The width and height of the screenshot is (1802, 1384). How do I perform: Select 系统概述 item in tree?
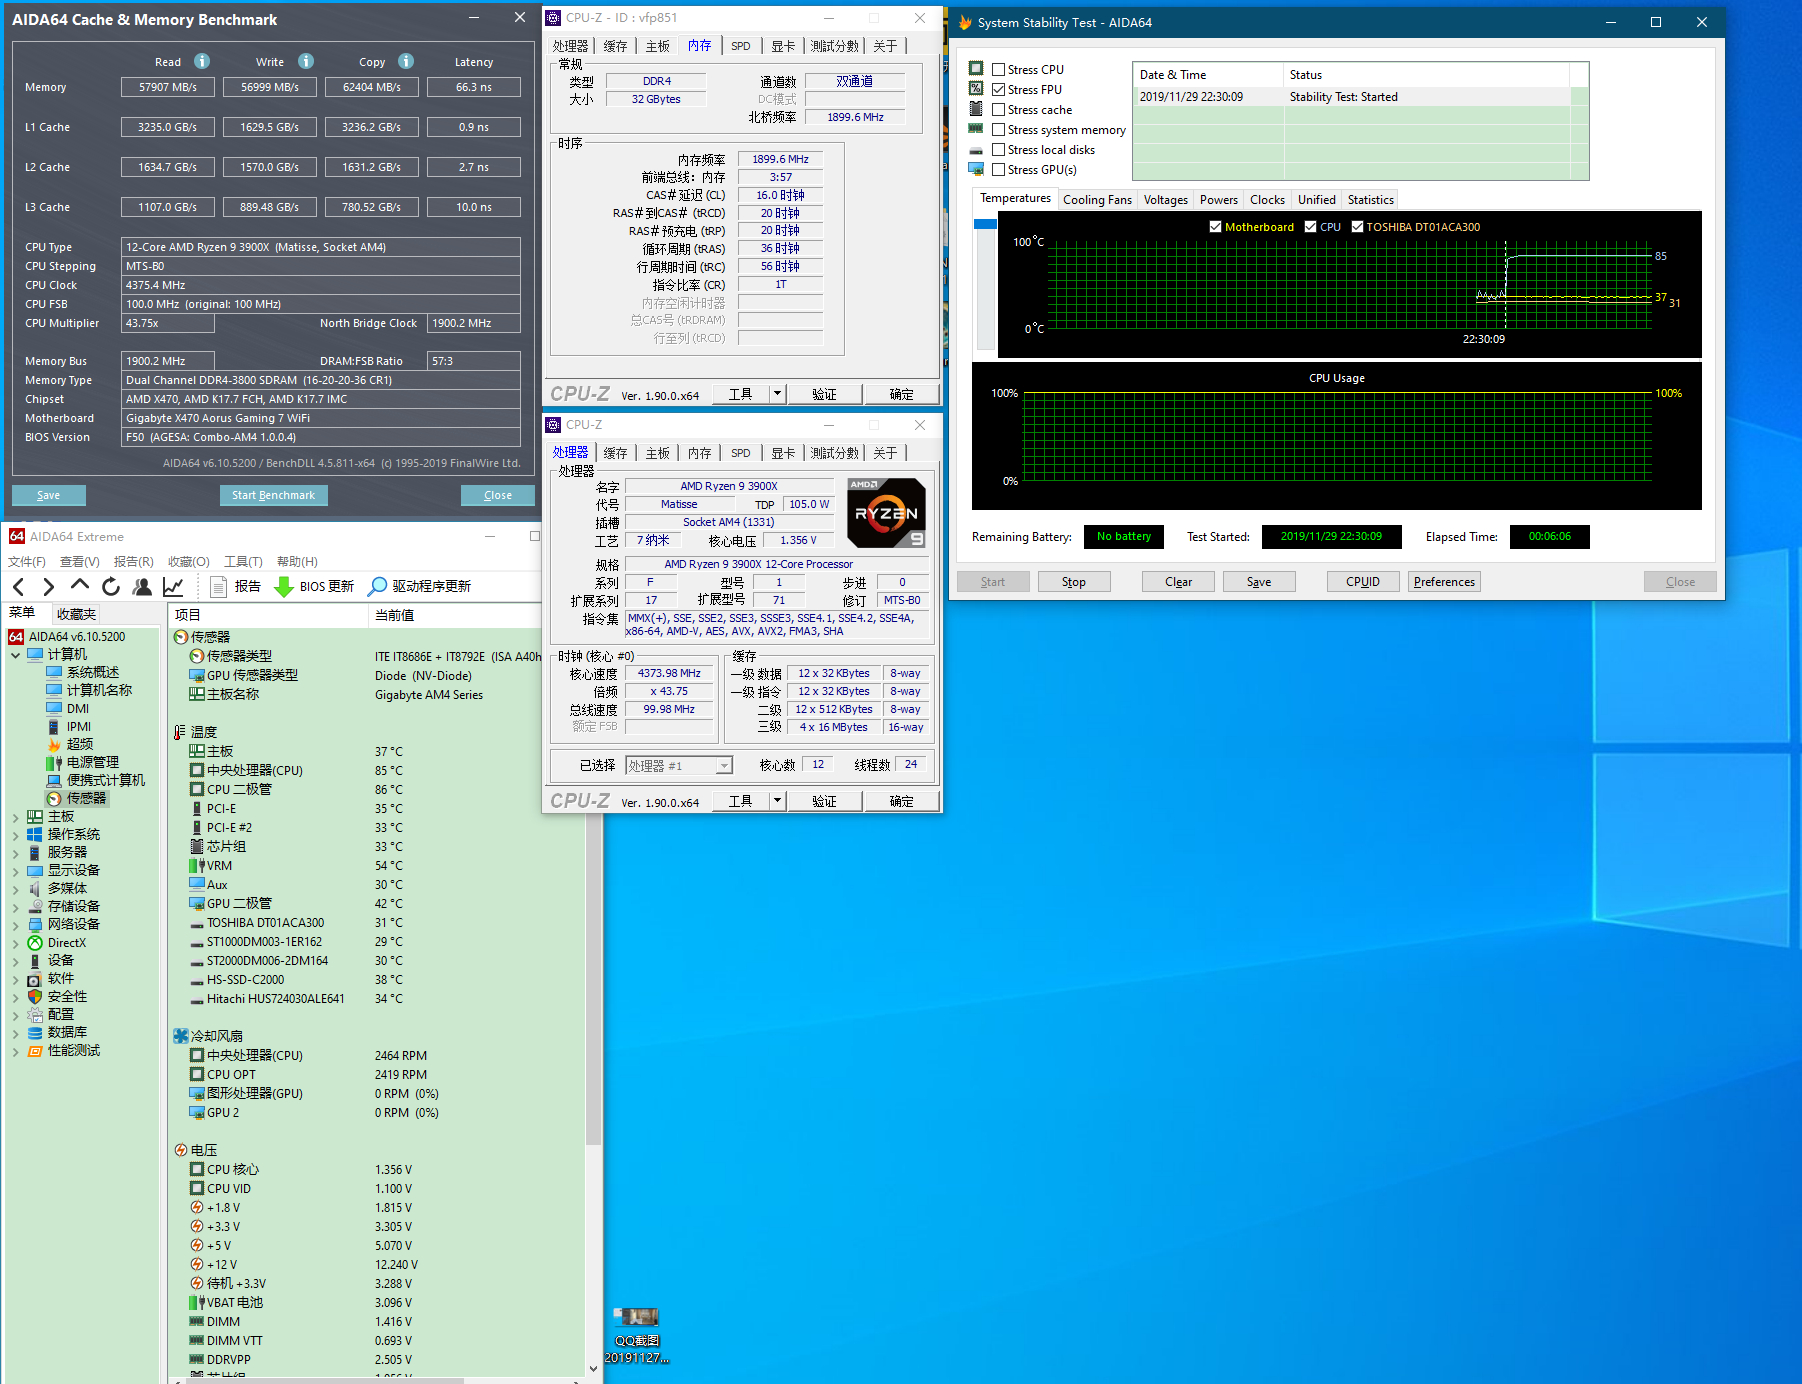pyautogui.click(x=92, y=672)
